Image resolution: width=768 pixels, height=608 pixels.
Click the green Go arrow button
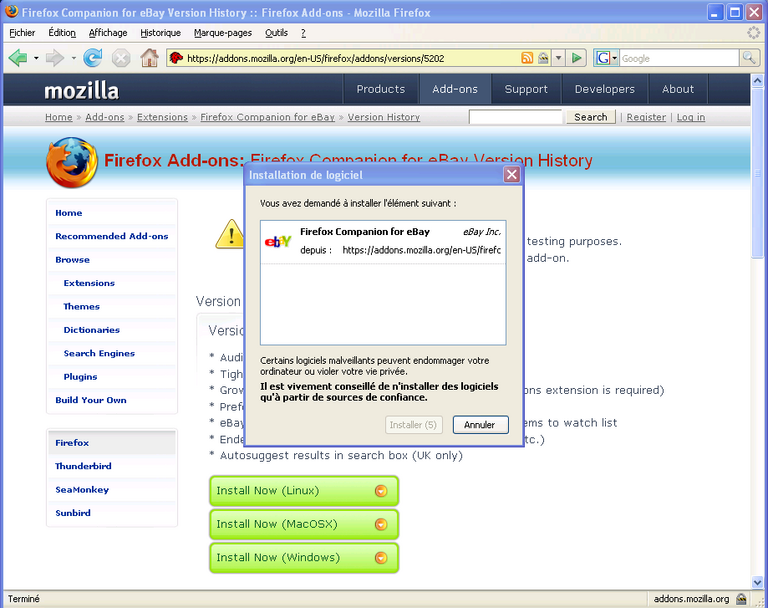[x=576, y=58]
